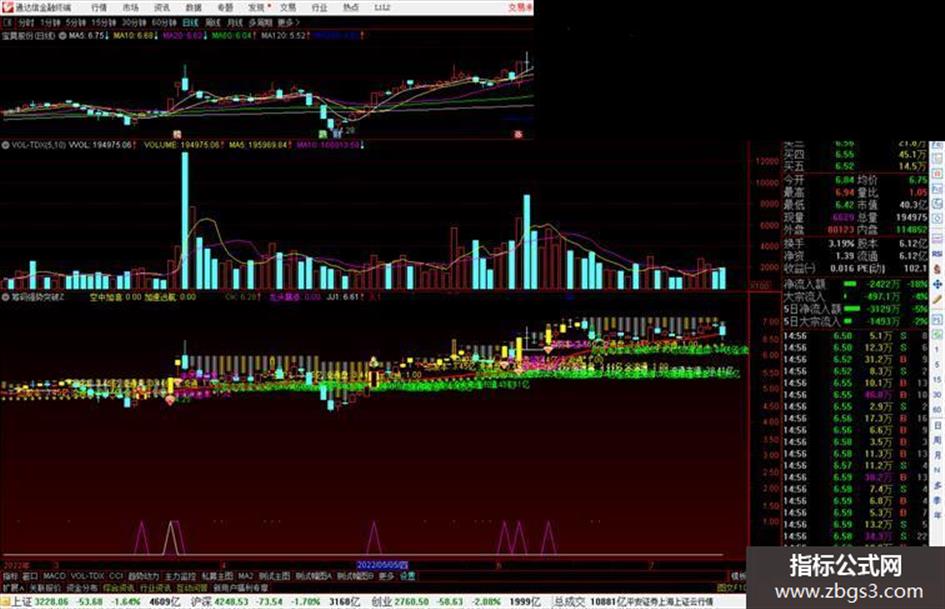Click the 筹码强势突破 indicator settings circle
This screenshot has height=609, width=945.
point(5,297)
